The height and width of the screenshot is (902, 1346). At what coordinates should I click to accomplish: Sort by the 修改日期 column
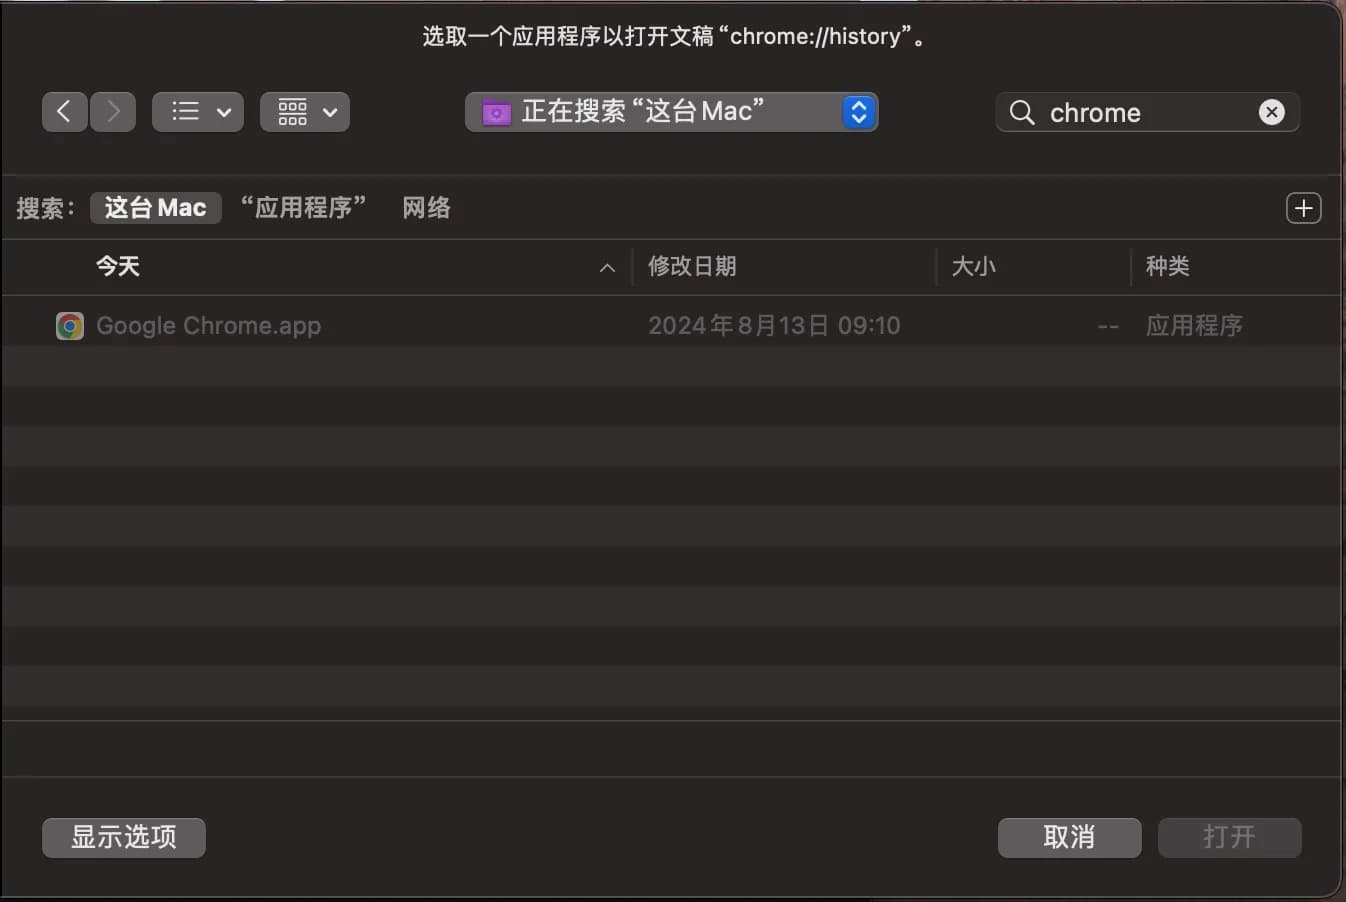[x=692, y=266]
